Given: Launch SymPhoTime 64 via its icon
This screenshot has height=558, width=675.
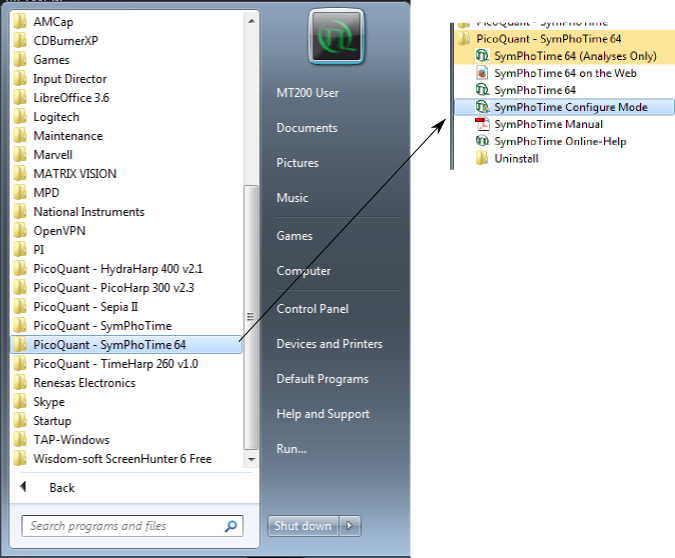Looking at the screenshot, I should [482, 90].
